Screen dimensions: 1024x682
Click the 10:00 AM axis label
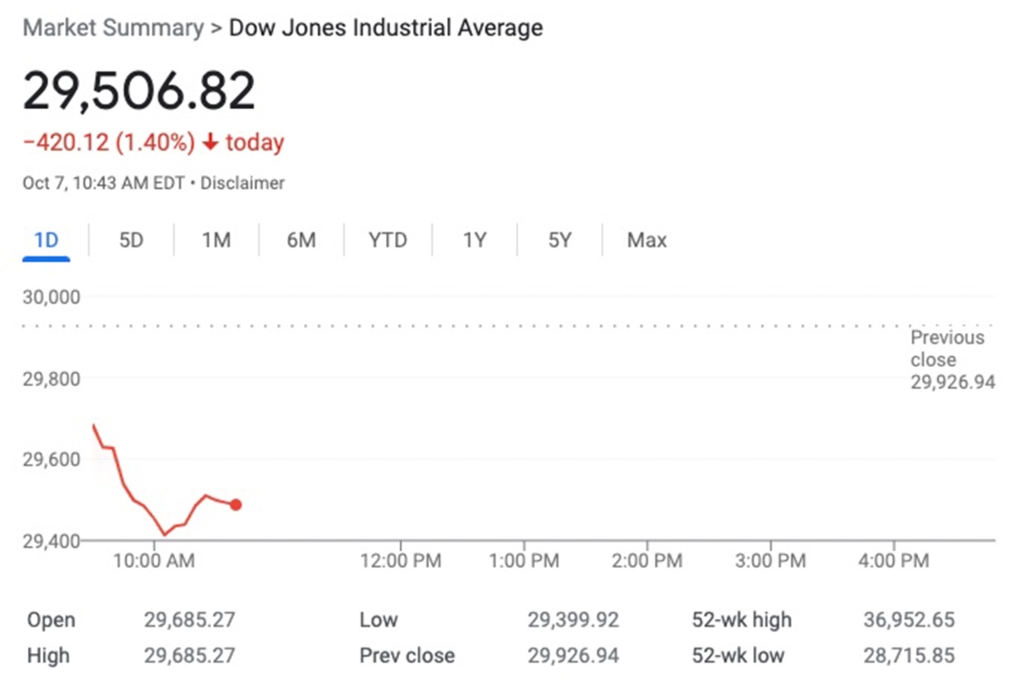point(154,561)
